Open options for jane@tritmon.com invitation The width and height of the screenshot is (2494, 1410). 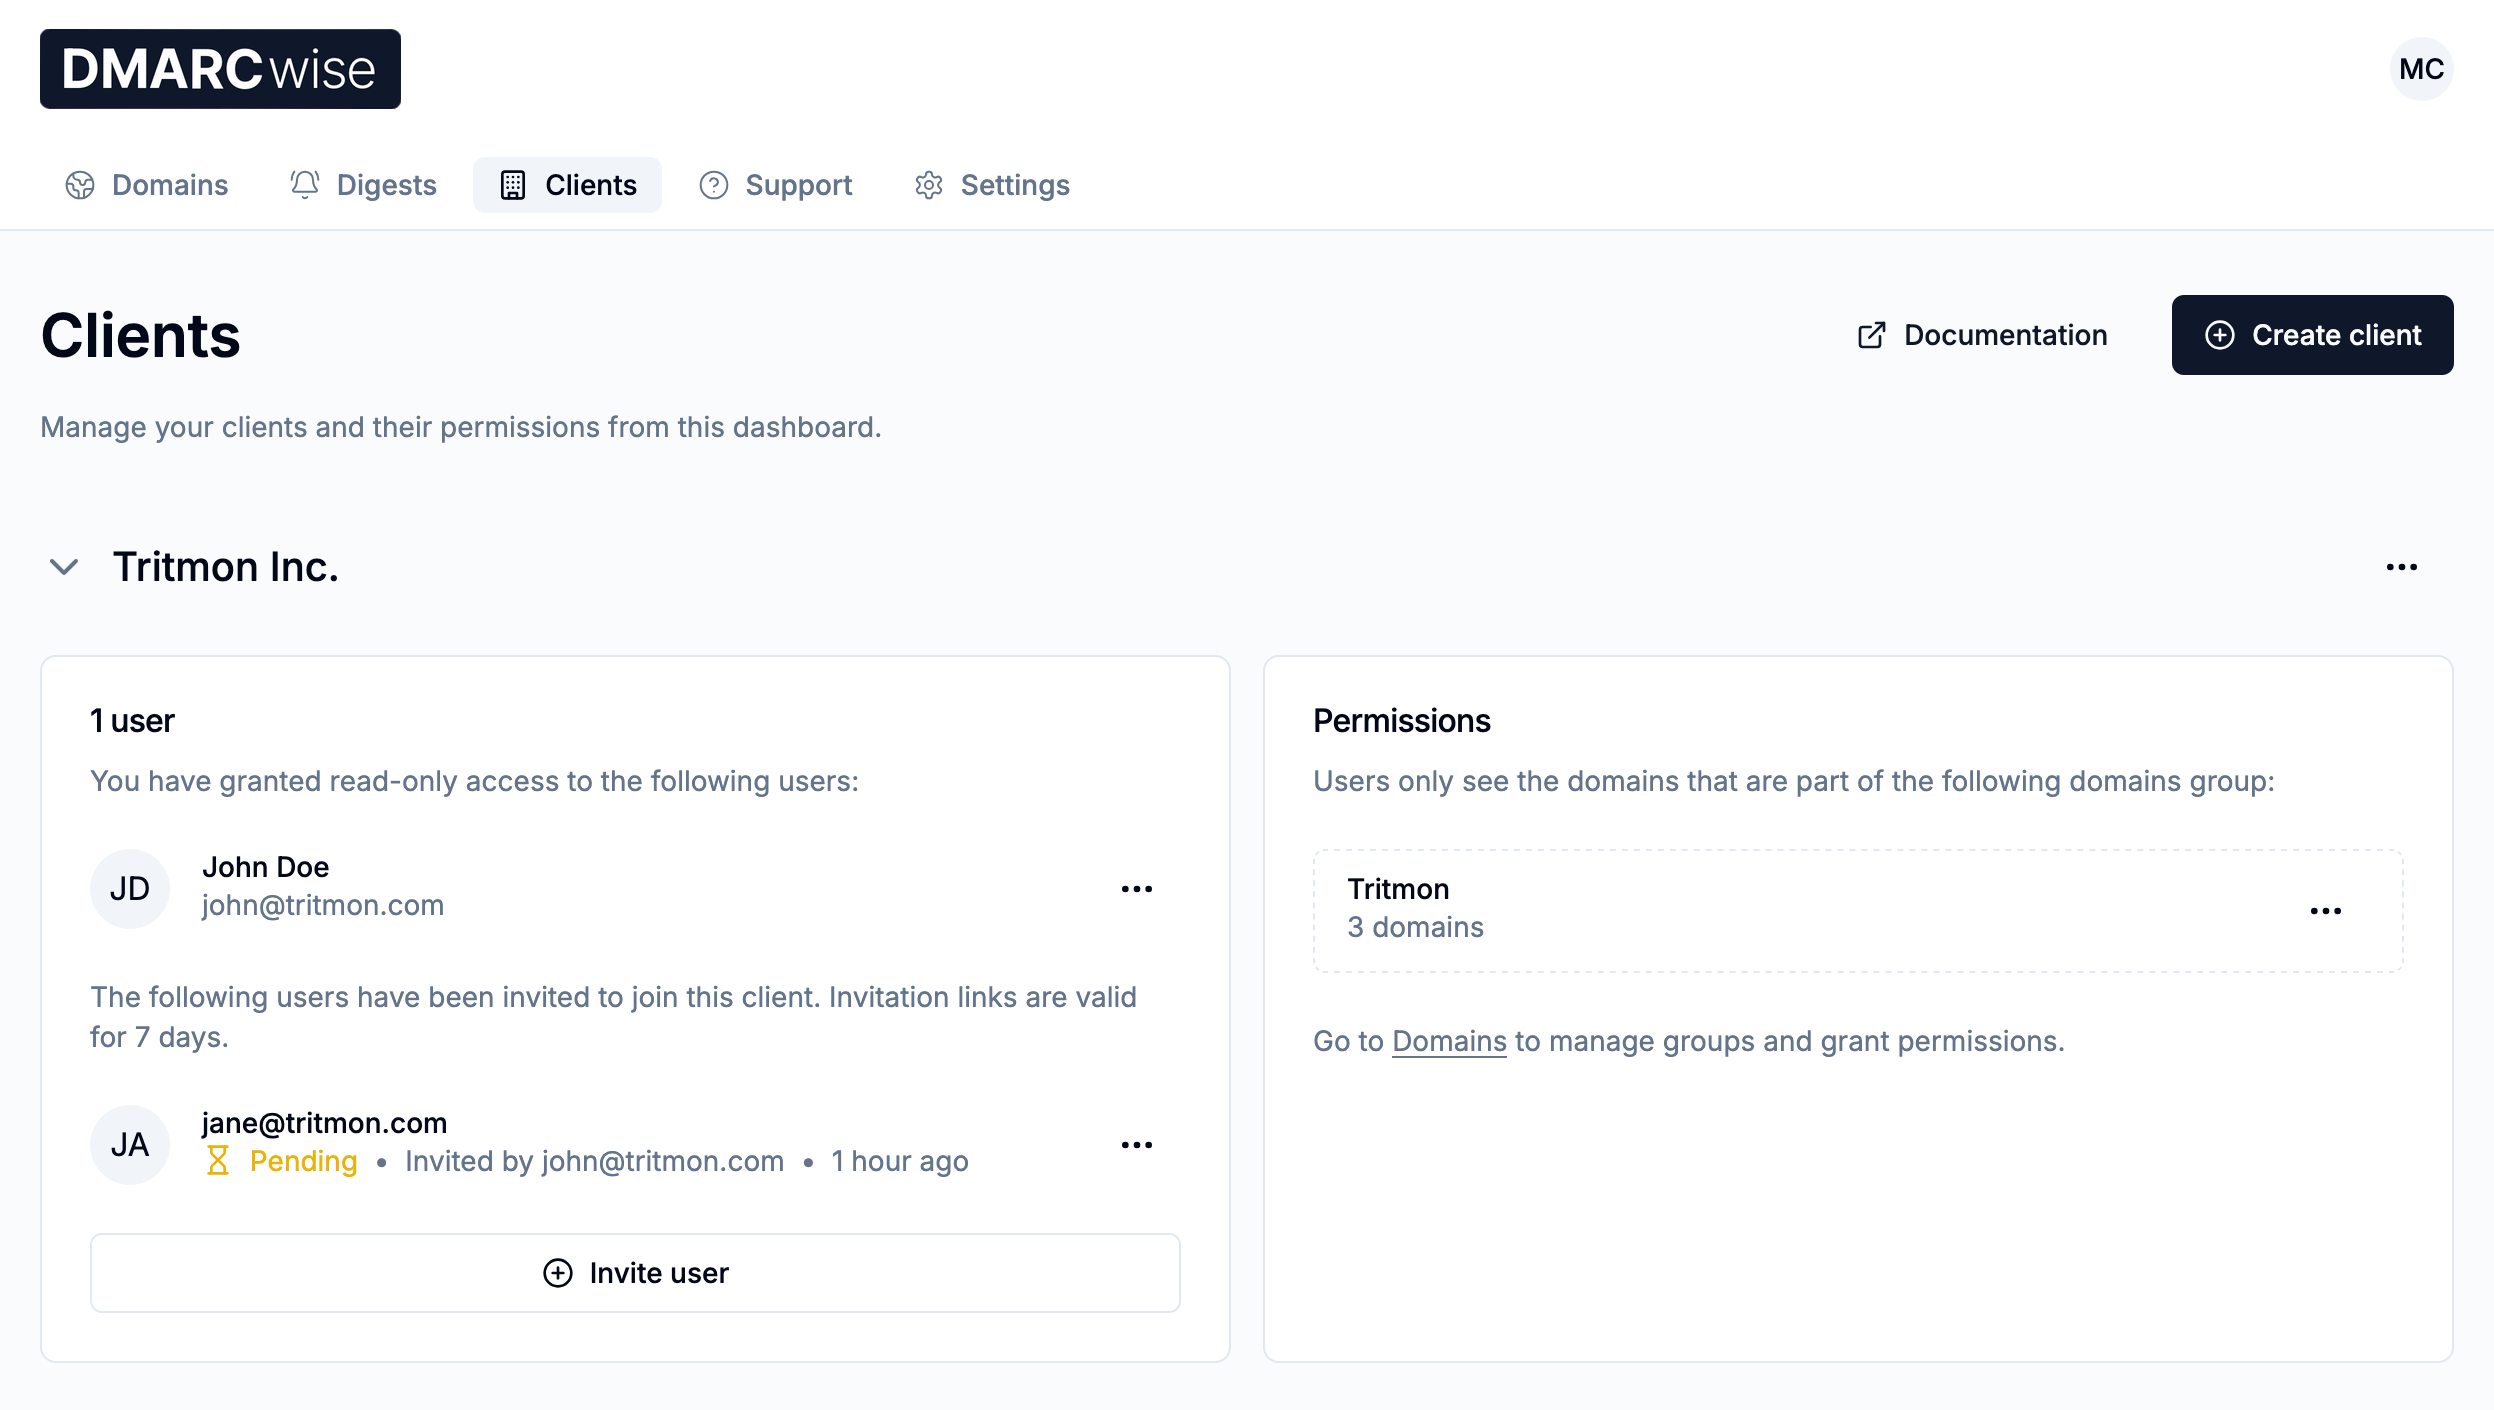(1136, 1145)
